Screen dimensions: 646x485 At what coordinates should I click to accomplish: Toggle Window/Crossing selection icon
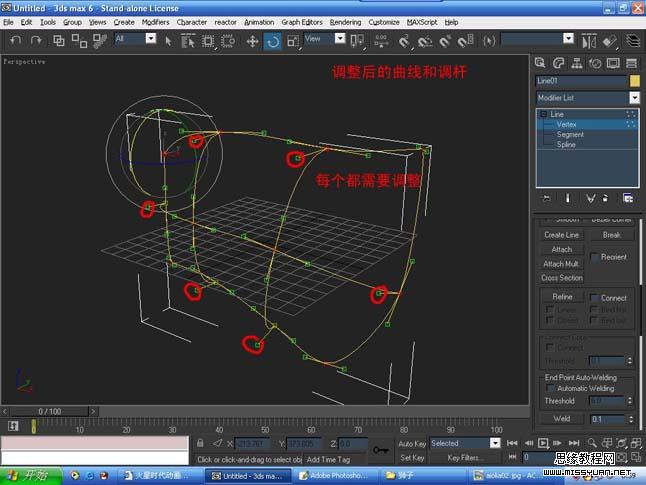tap(228, 41)
